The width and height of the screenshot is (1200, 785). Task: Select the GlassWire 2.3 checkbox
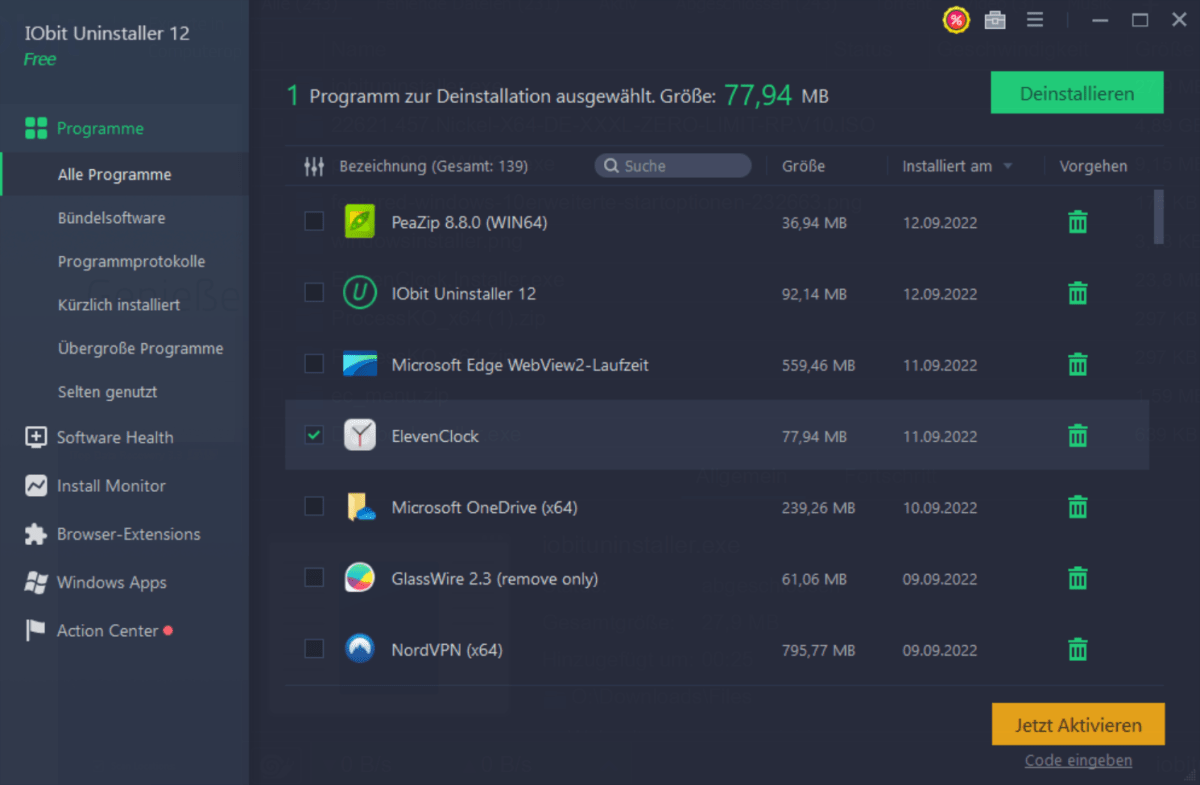pos(314,578)
